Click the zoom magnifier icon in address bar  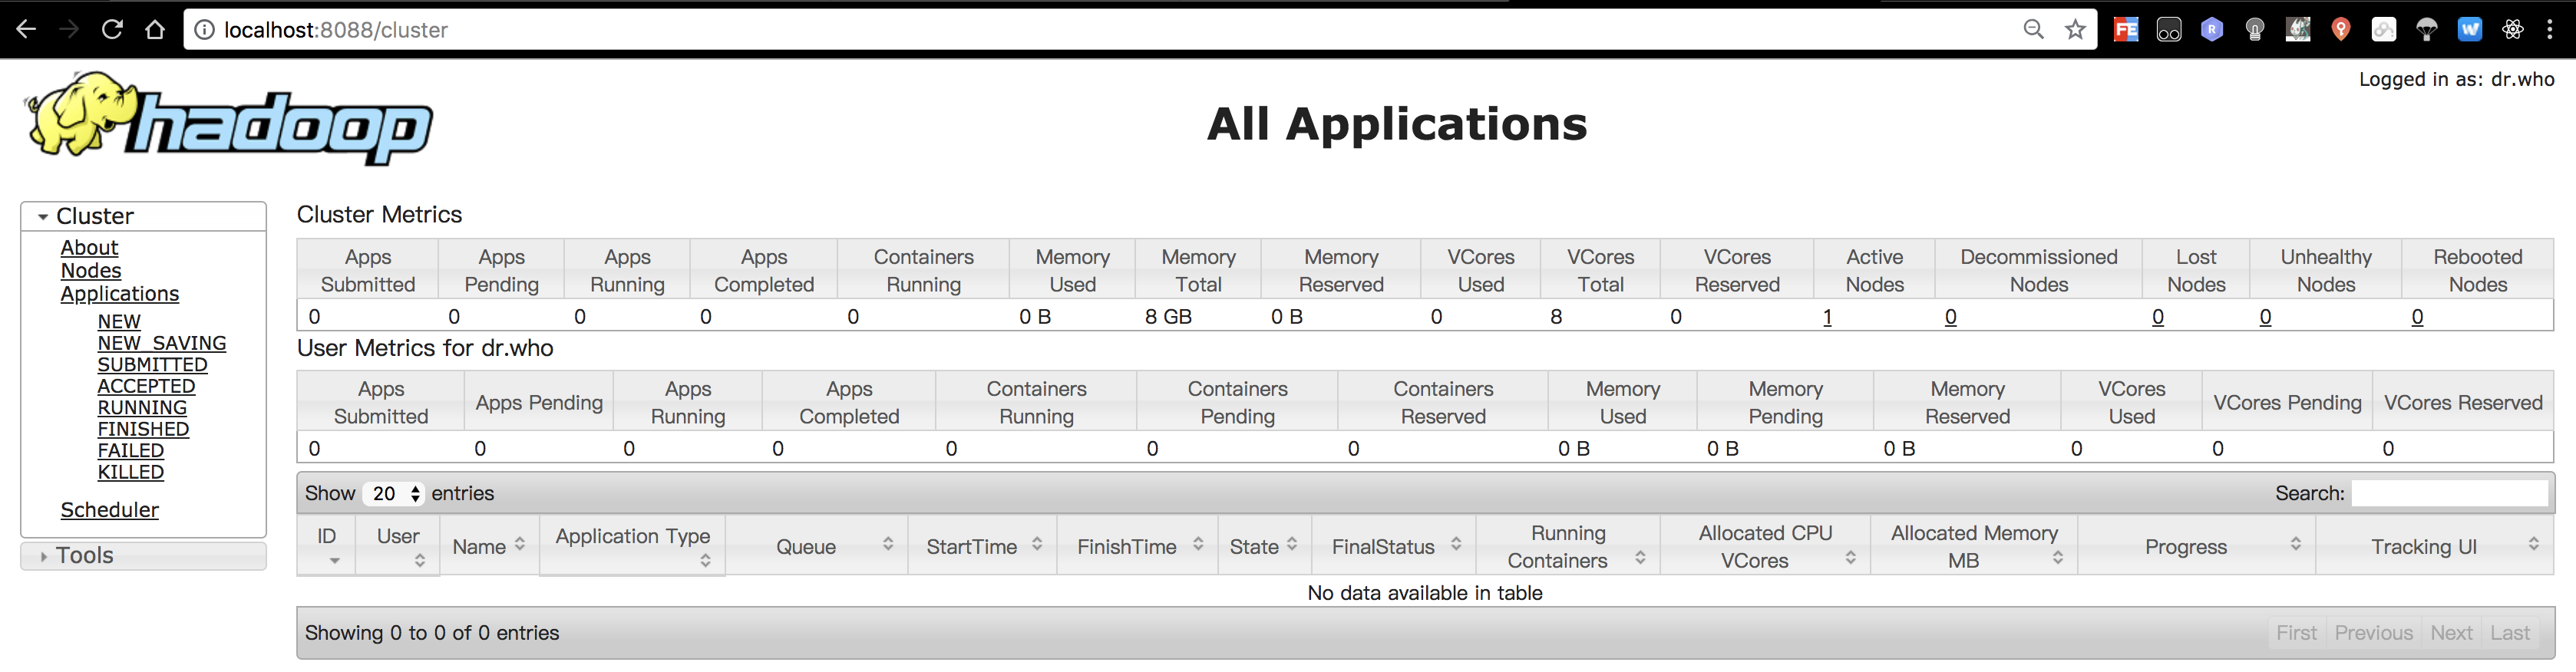tap(2033, 30)
